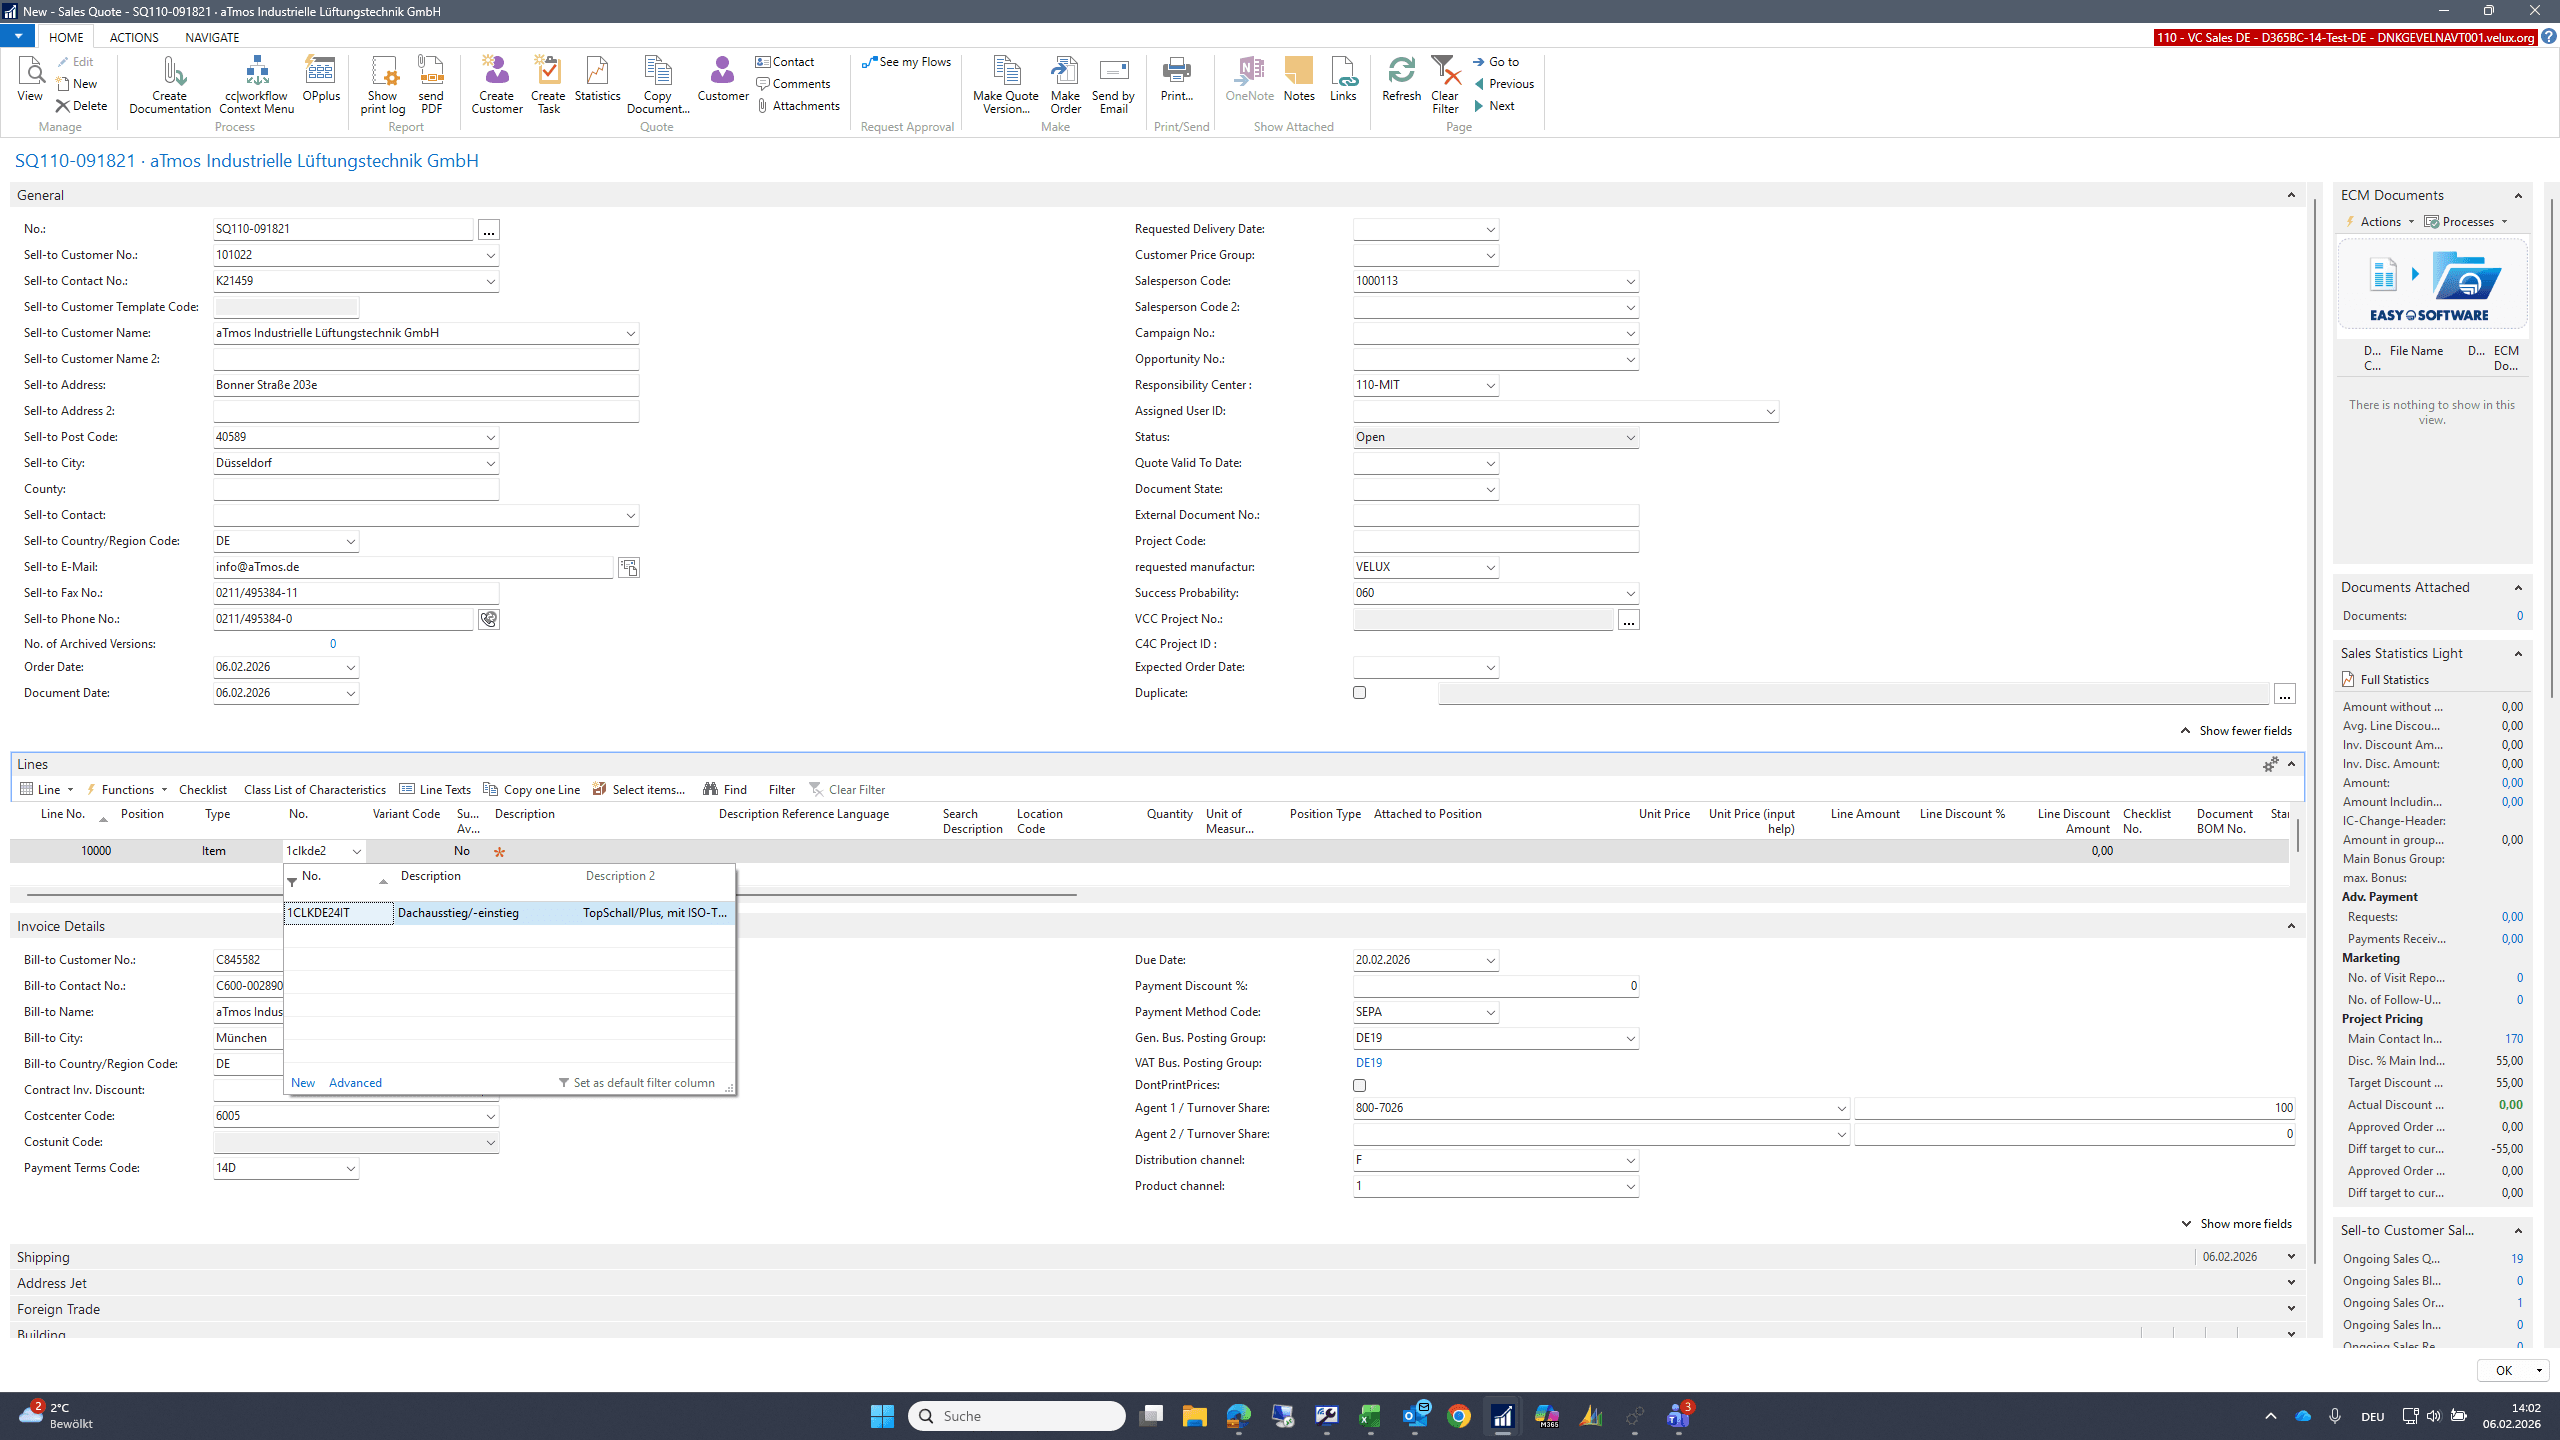2560x1440 pixels.
Task: Click the send PDF icon
Action: point(431,85)
